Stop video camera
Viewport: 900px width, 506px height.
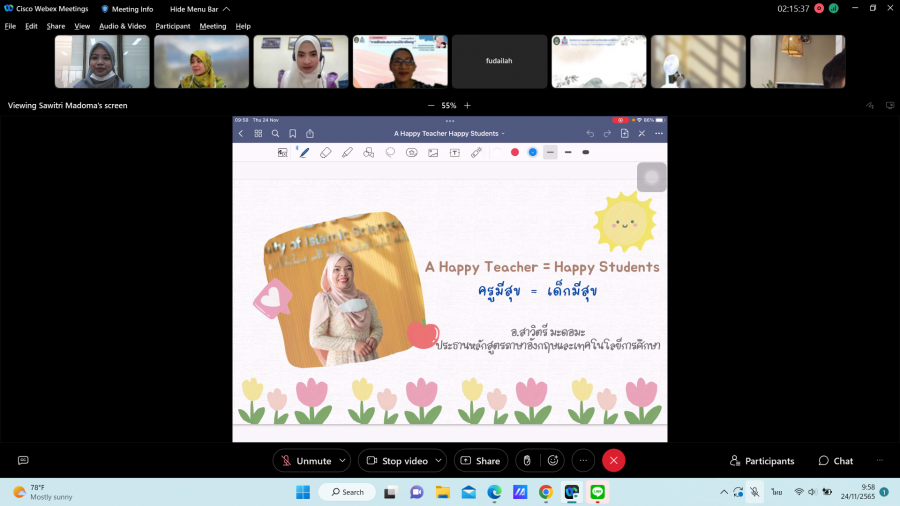tap(396, 460)
